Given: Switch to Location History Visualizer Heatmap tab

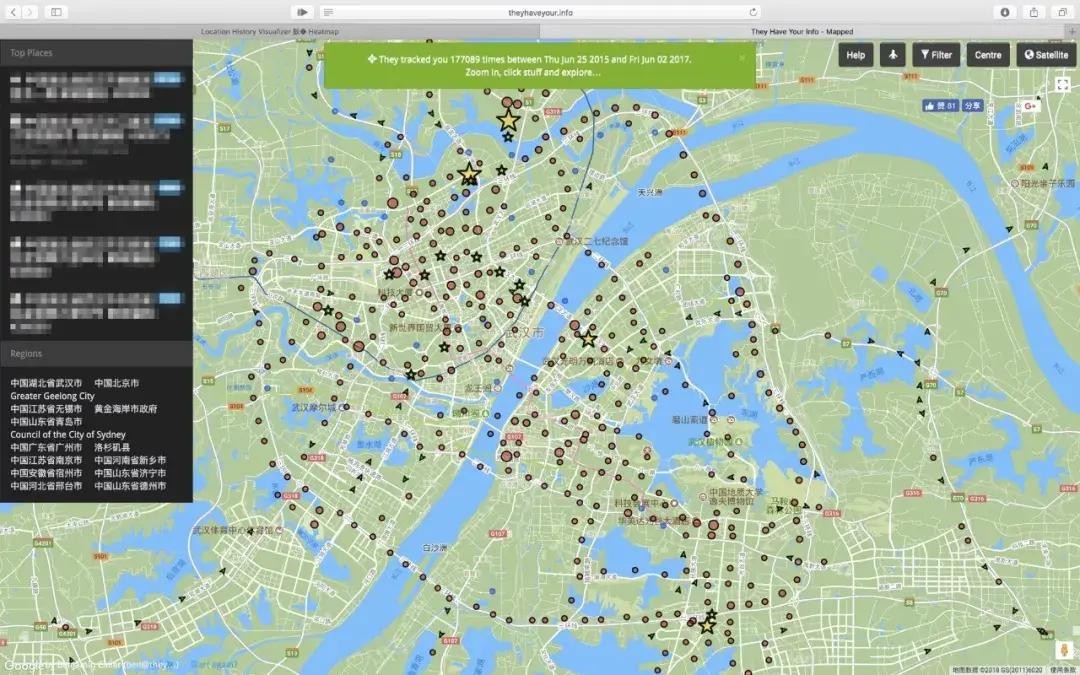Looking at the screenshot, I should pos(270,31).
